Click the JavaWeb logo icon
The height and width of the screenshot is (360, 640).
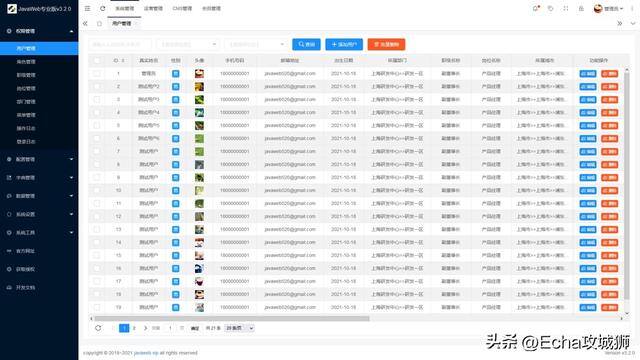tap(12, 8)
